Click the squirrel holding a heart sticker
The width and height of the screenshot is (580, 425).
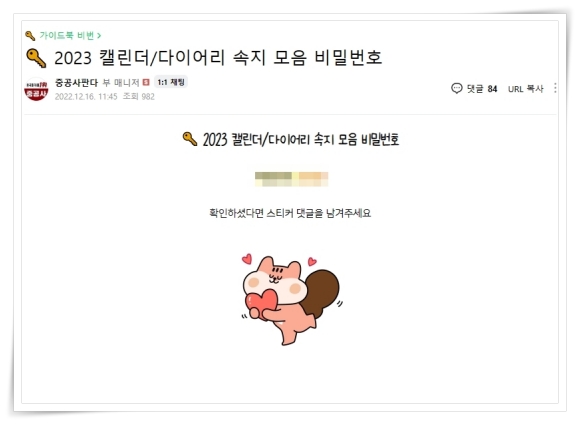(290, 299)
